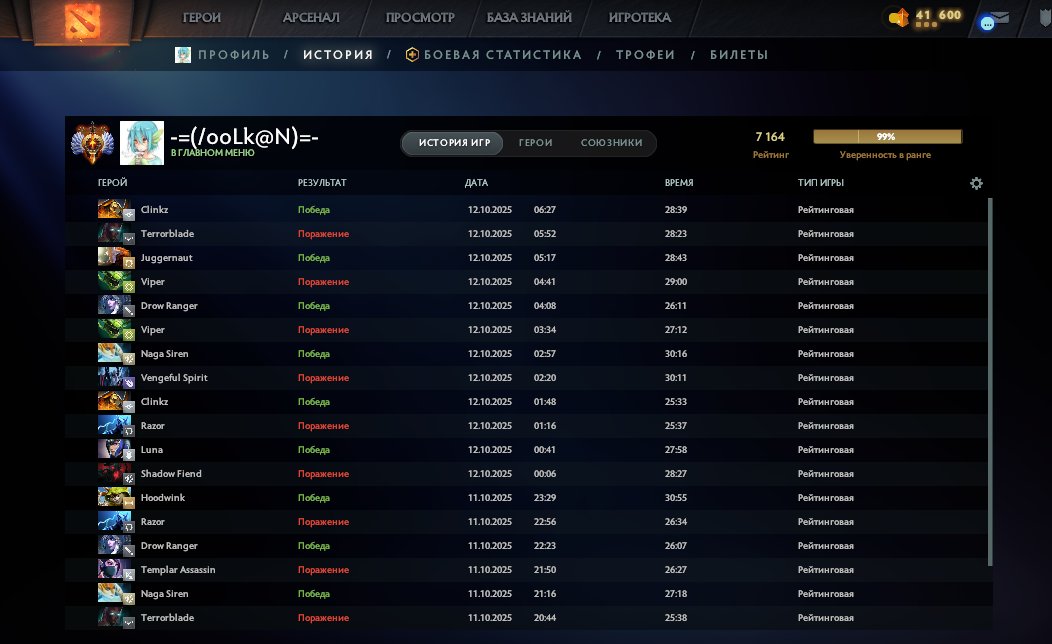The height and width of the screenshot is (644, 1052).
Task: Open the Арсенал top menu
Action: click(x=311, y=17)
